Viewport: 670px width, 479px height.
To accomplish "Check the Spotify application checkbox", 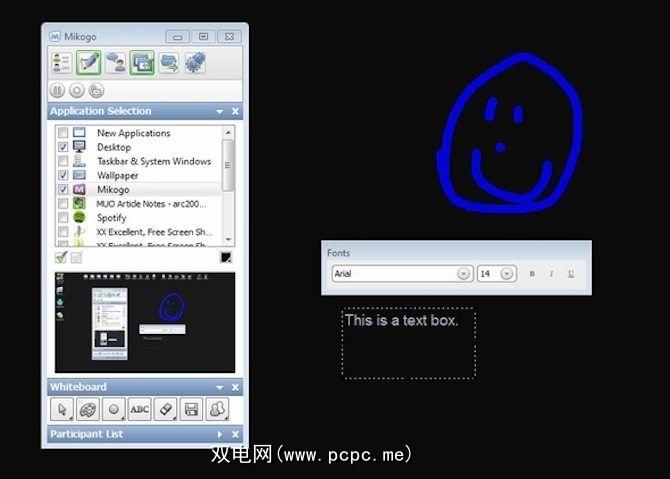I will pos(63,217).
